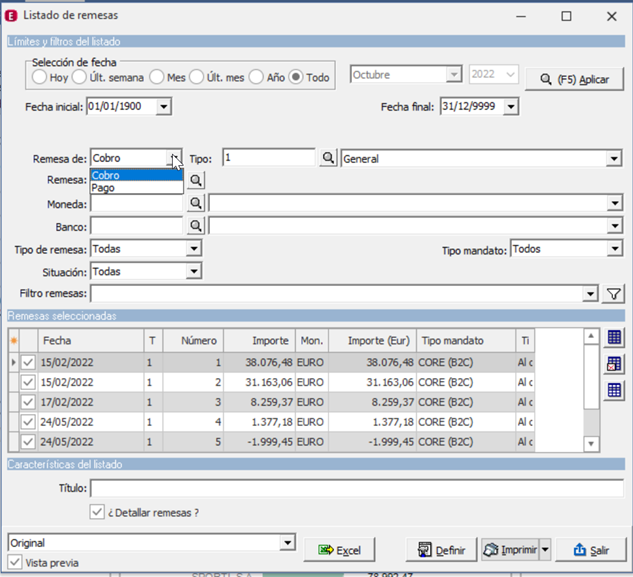Click the search icon beside Remesa field
Image resolution: width=633 pixels, height=577 pixels.
[196, 180]
